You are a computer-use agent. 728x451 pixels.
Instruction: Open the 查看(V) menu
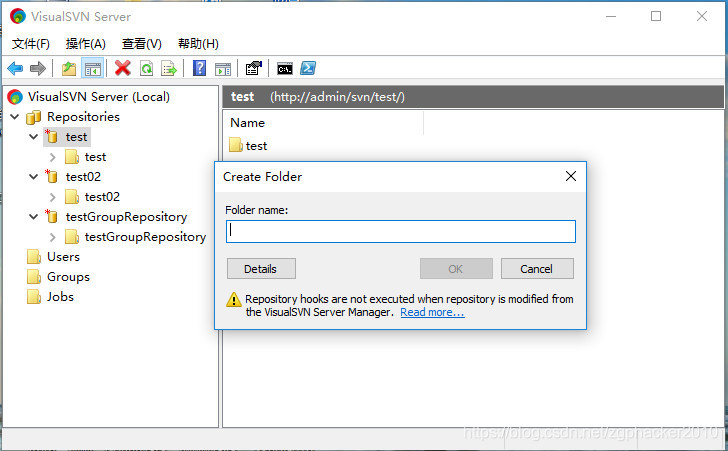142,44
